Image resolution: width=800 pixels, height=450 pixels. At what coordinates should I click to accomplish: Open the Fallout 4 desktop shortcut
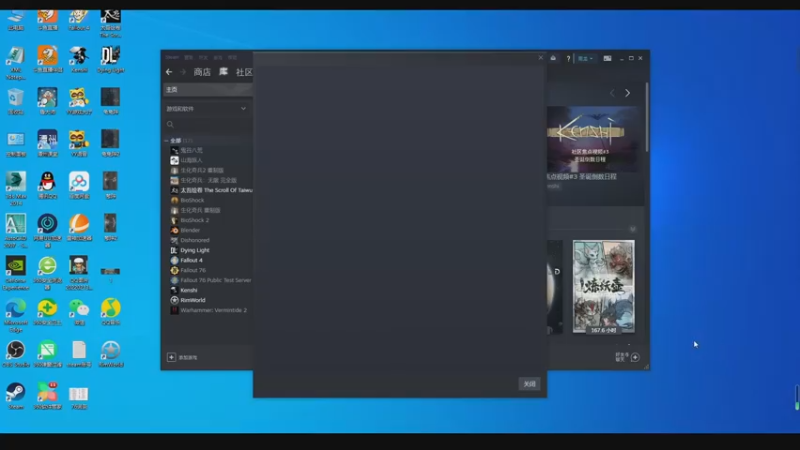[79, 20]
